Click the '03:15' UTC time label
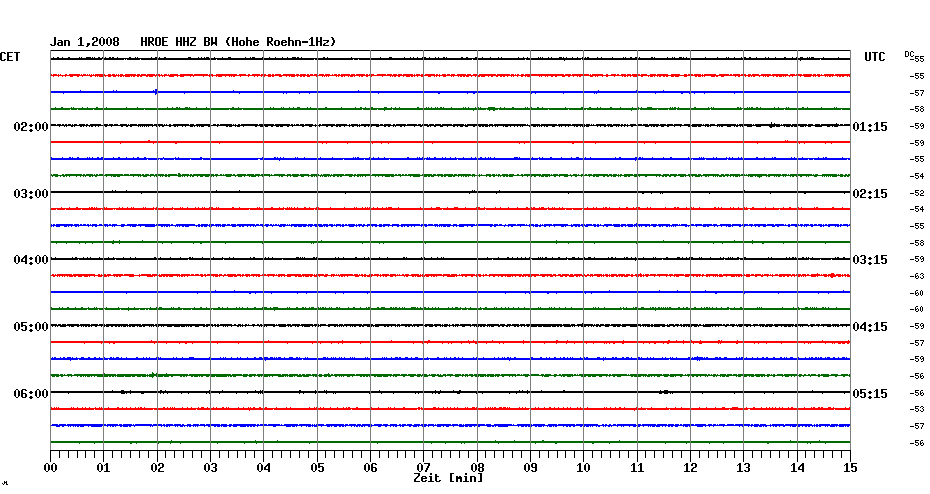 coord(870,260)
